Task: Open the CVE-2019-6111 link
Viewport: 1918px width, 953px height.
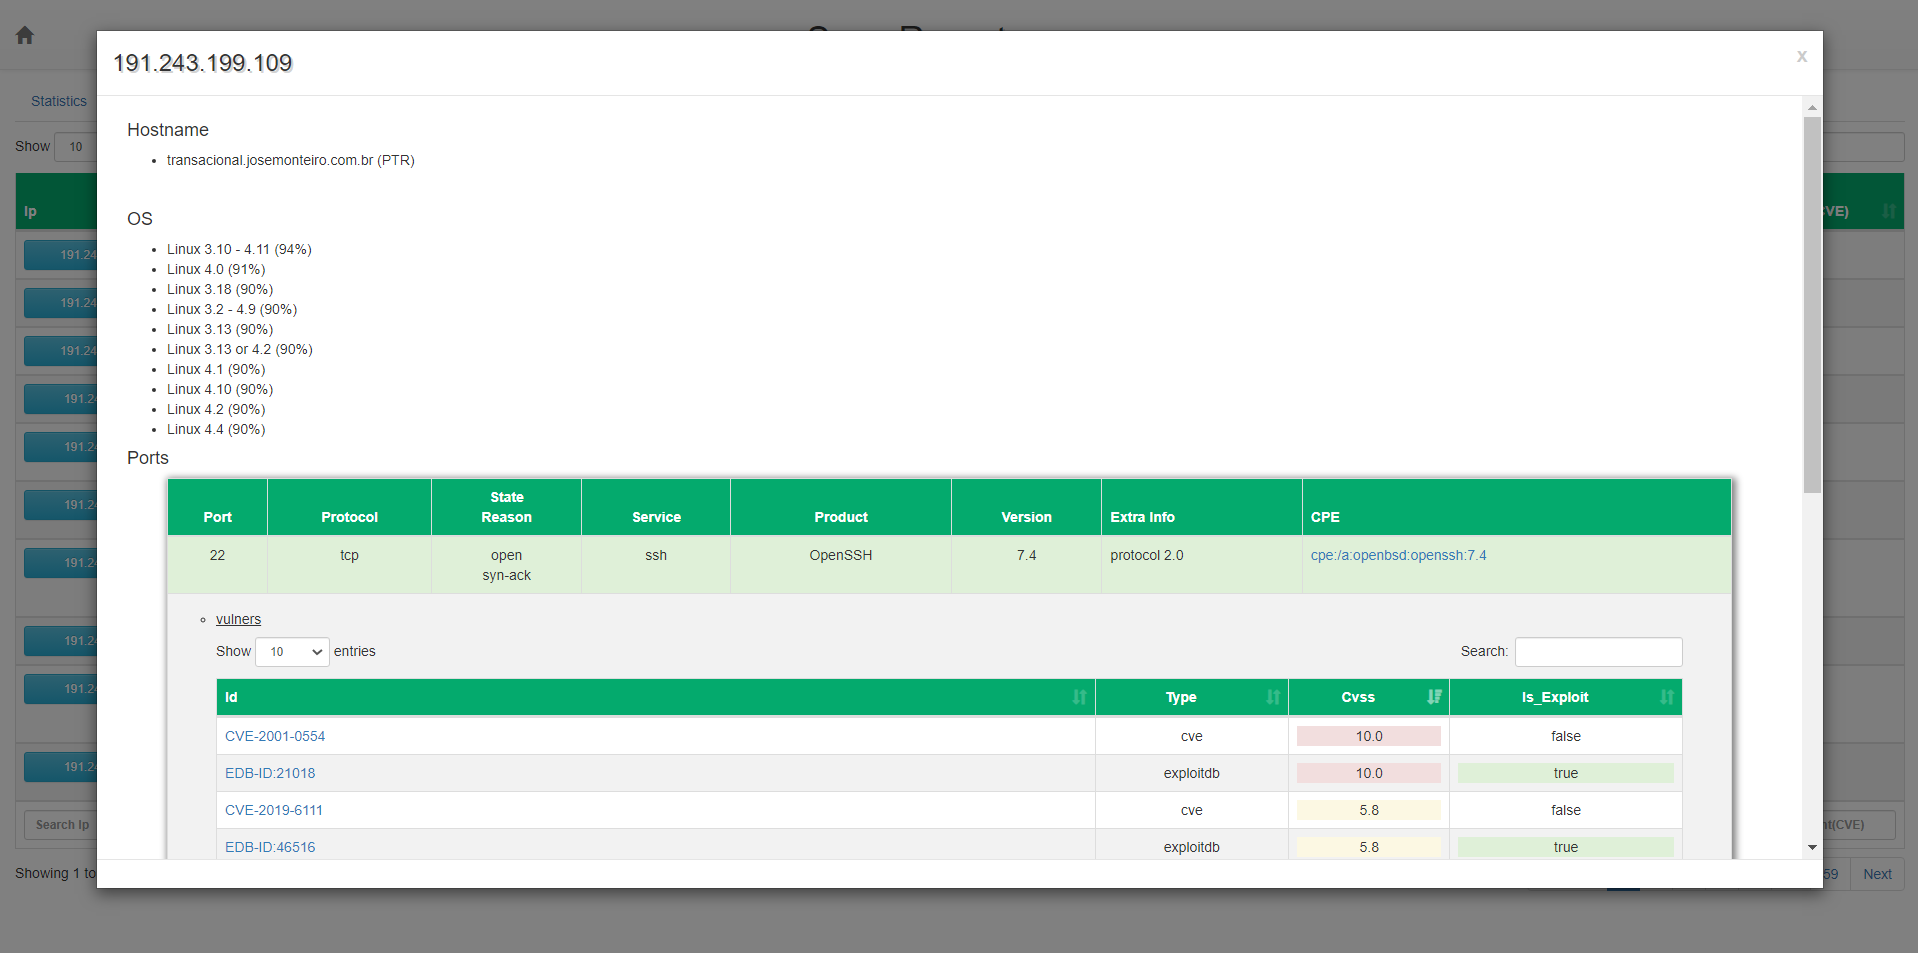Action: coord(274,810)
